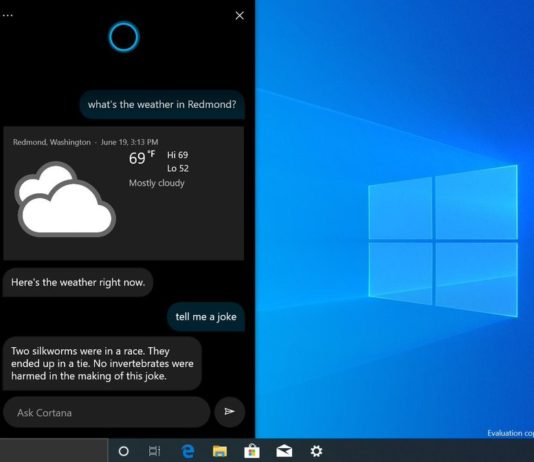
Task: Click the taskbar search box
Action: point(54,450)
